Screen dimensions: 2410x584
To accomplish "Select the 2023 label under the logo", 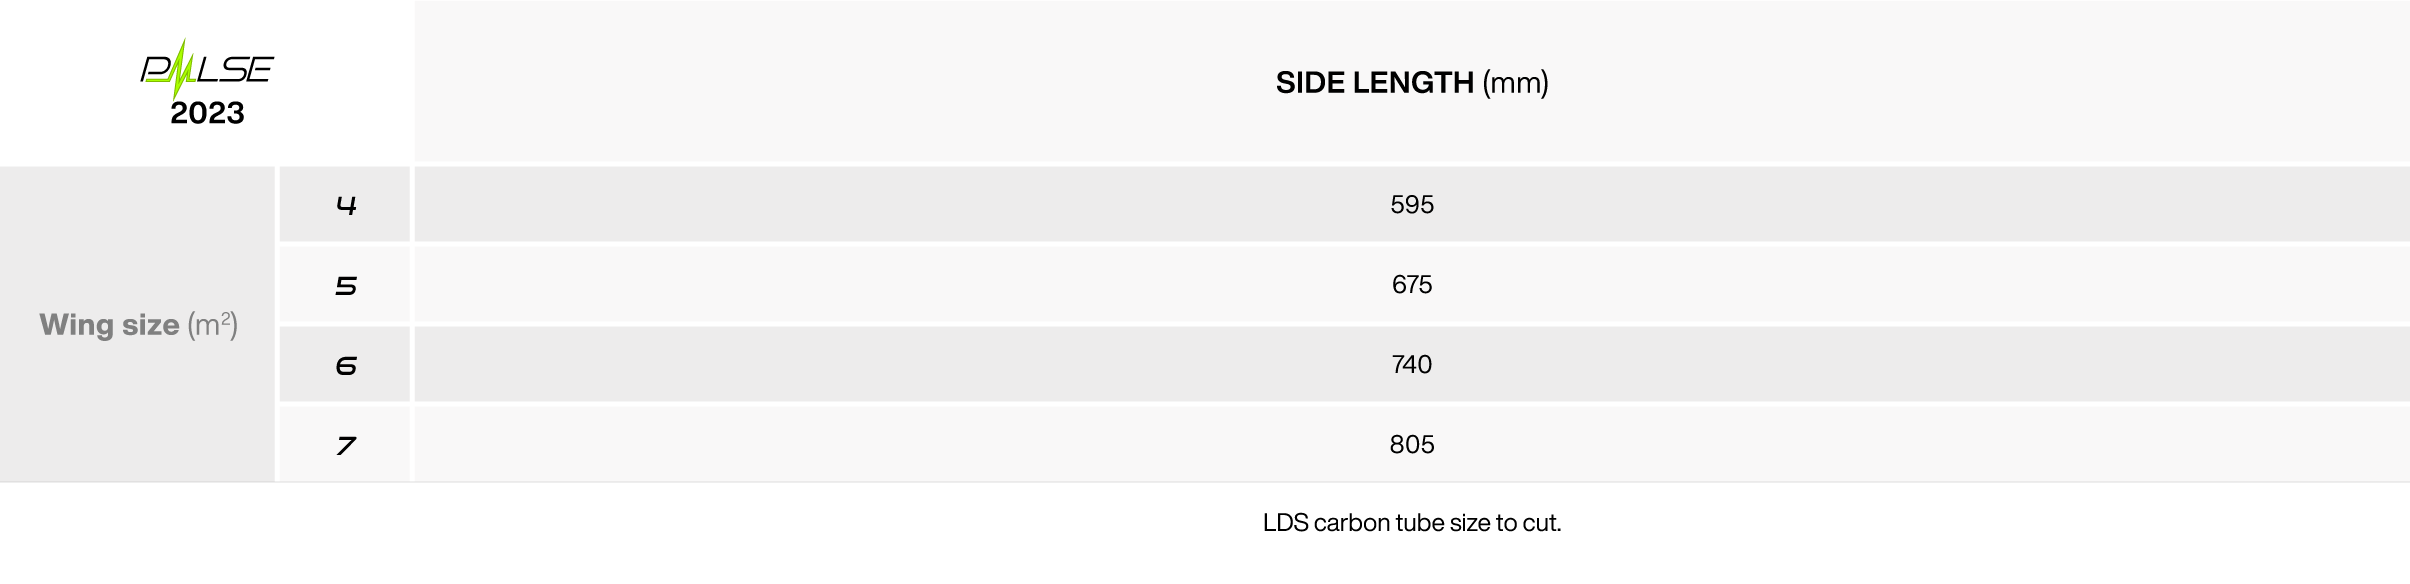I will click(207, 113).
